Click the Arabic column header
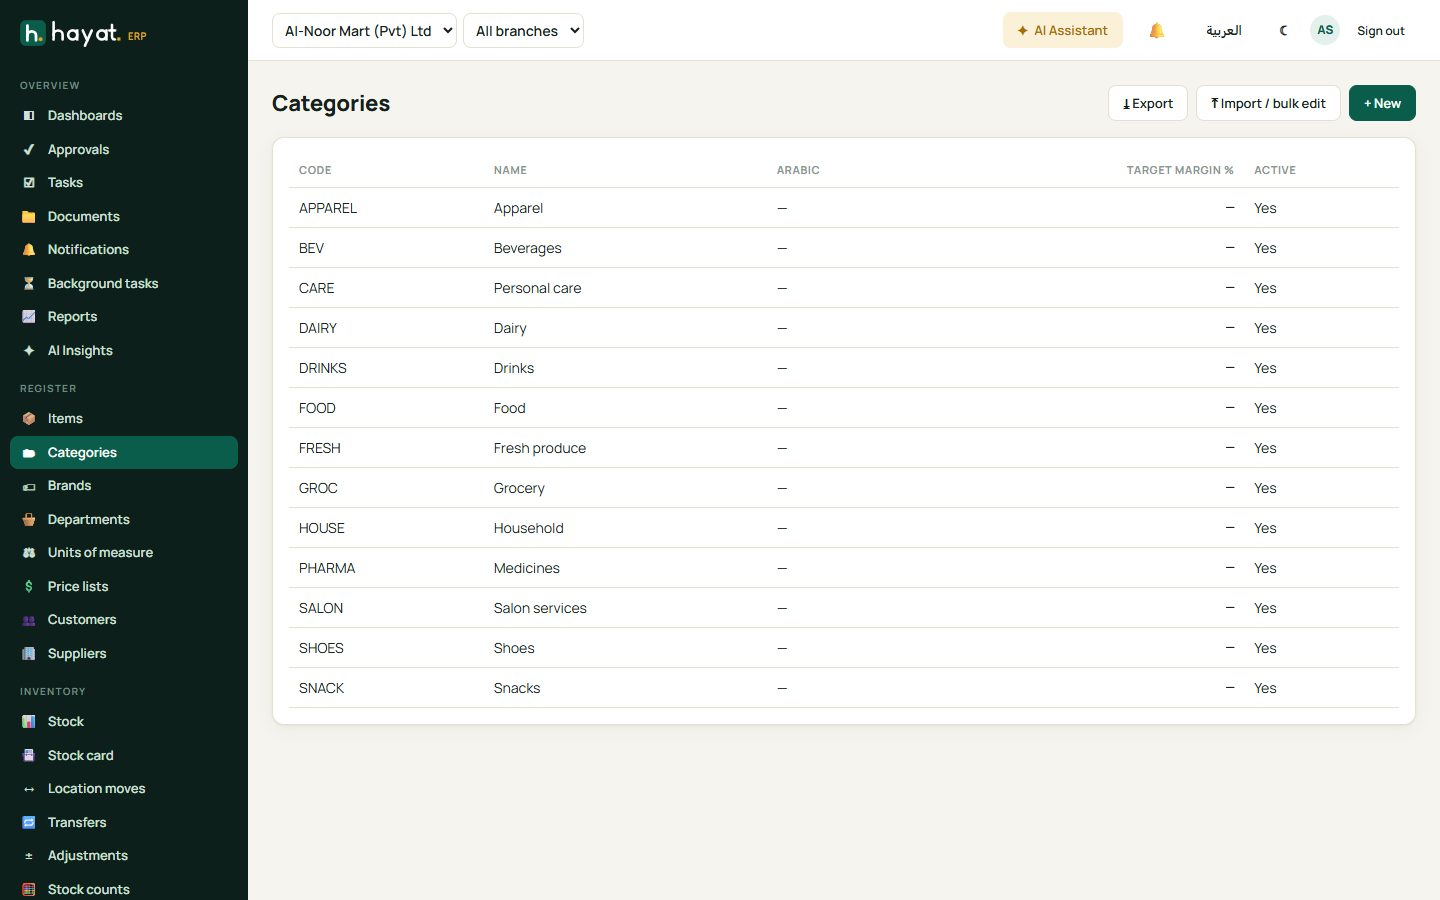This screenshot has height=900, width=1440. [x=798, y=170]
